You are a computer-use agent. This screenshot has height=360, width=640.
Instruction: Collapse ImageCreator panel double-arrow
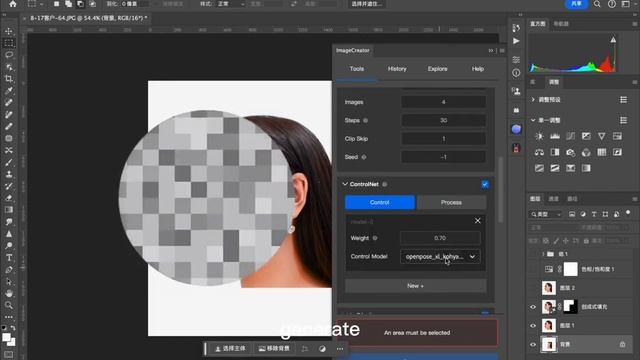(491, 51)
